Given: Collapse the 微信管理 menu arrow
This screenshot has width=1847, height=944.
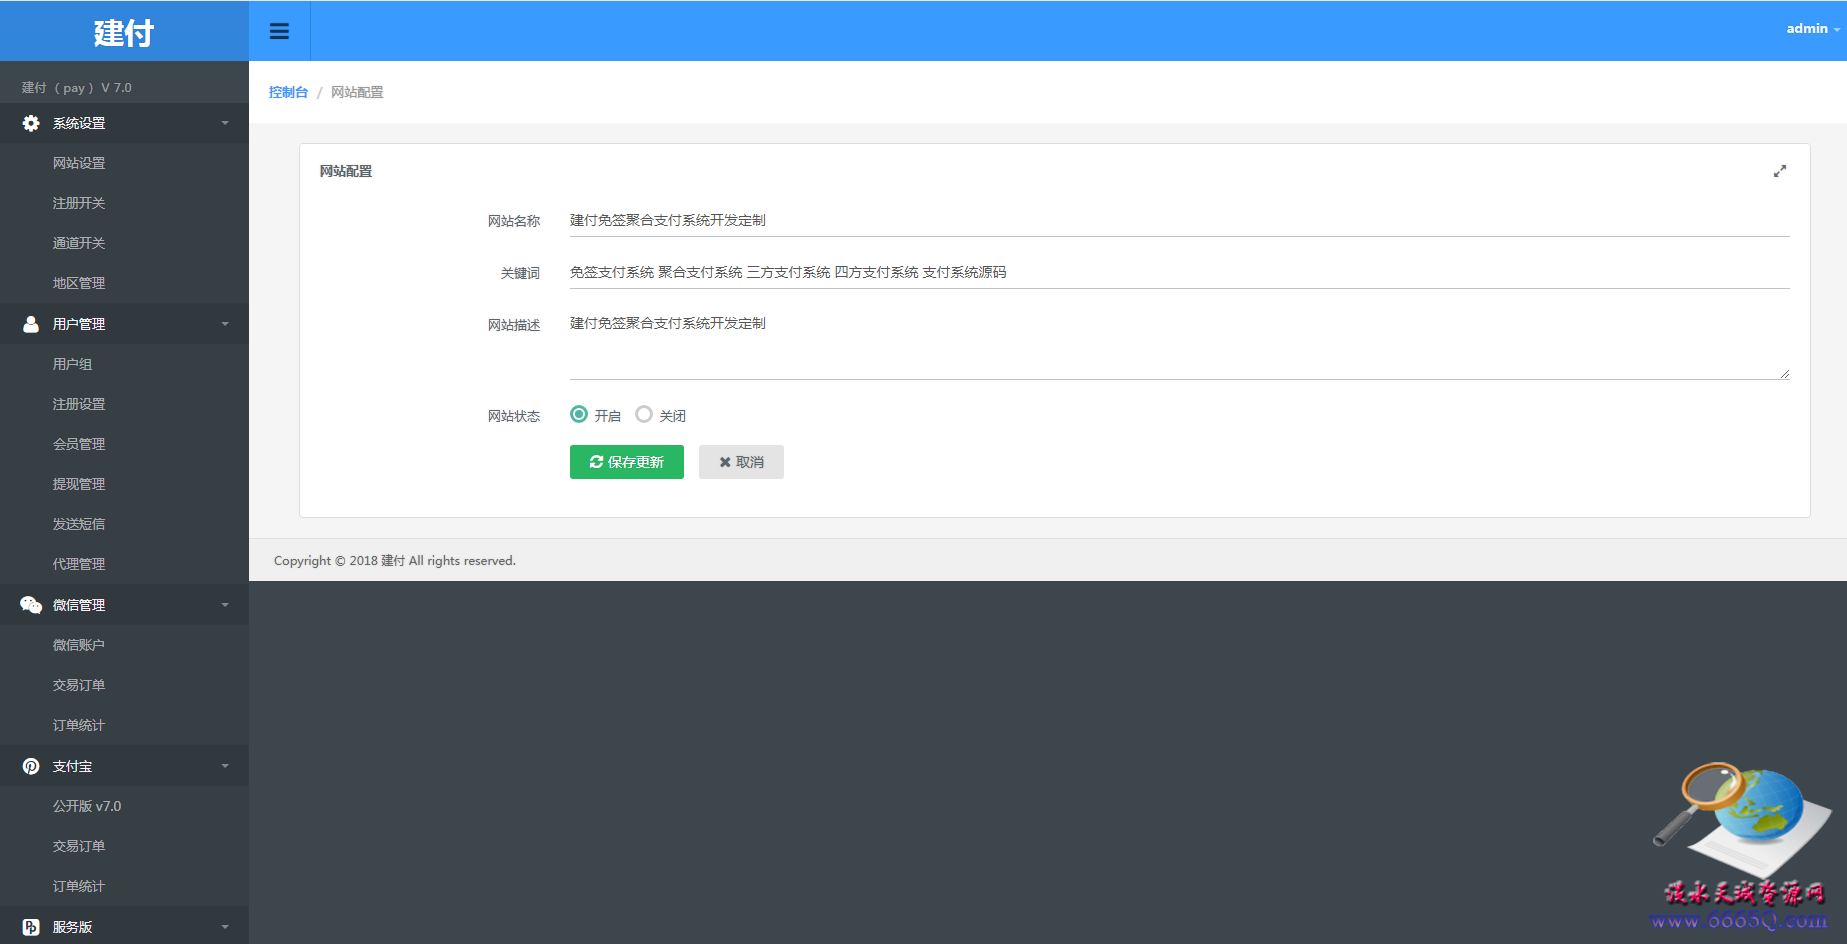Looking at the screenshot, I should pyautogui.click(x=225, y=605).
